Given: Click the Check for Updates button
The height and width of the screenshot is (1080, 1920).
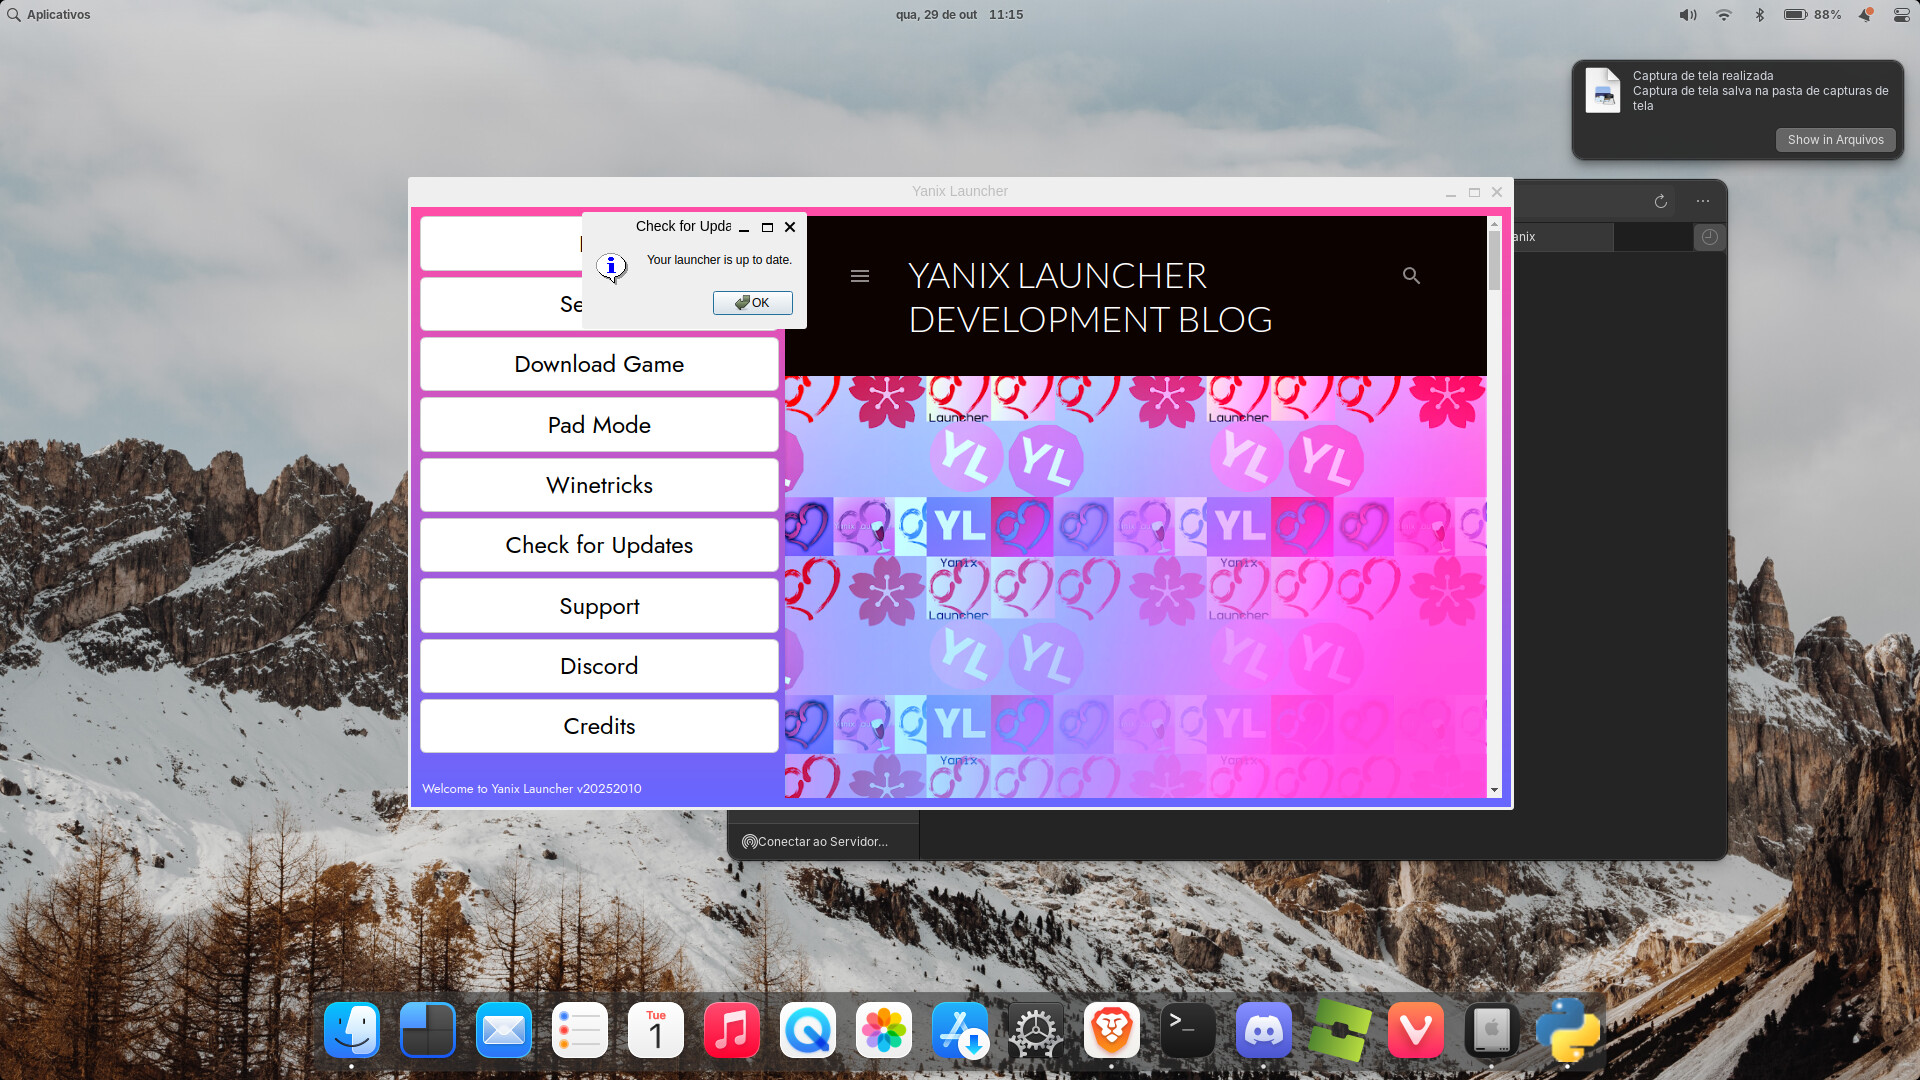Looking at the screenshot, I should (x=599, y=545).
